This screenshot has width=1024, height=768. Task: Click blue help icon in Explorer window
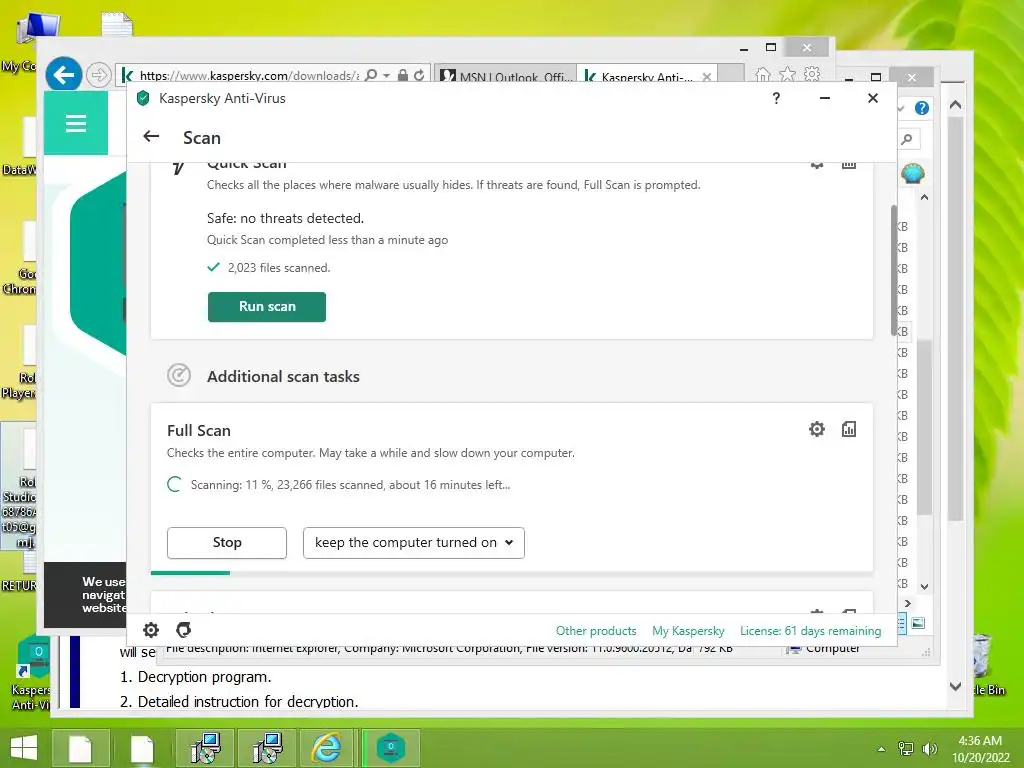coord(921,108)
